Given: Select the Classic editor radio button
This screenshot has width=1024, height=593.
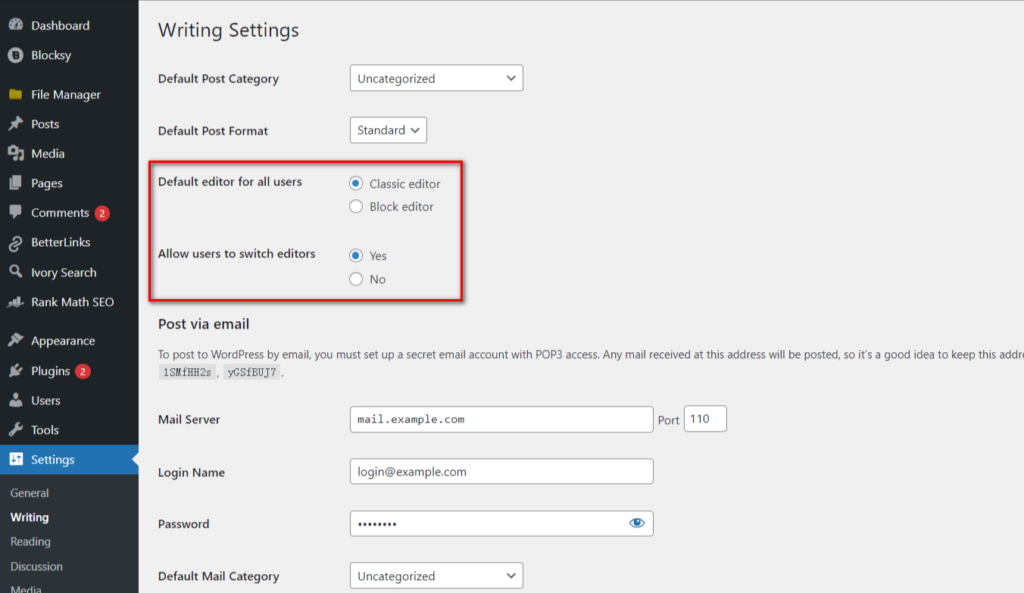Looking at the screenshot, I should pyautogui.click(x=356, y=184).
